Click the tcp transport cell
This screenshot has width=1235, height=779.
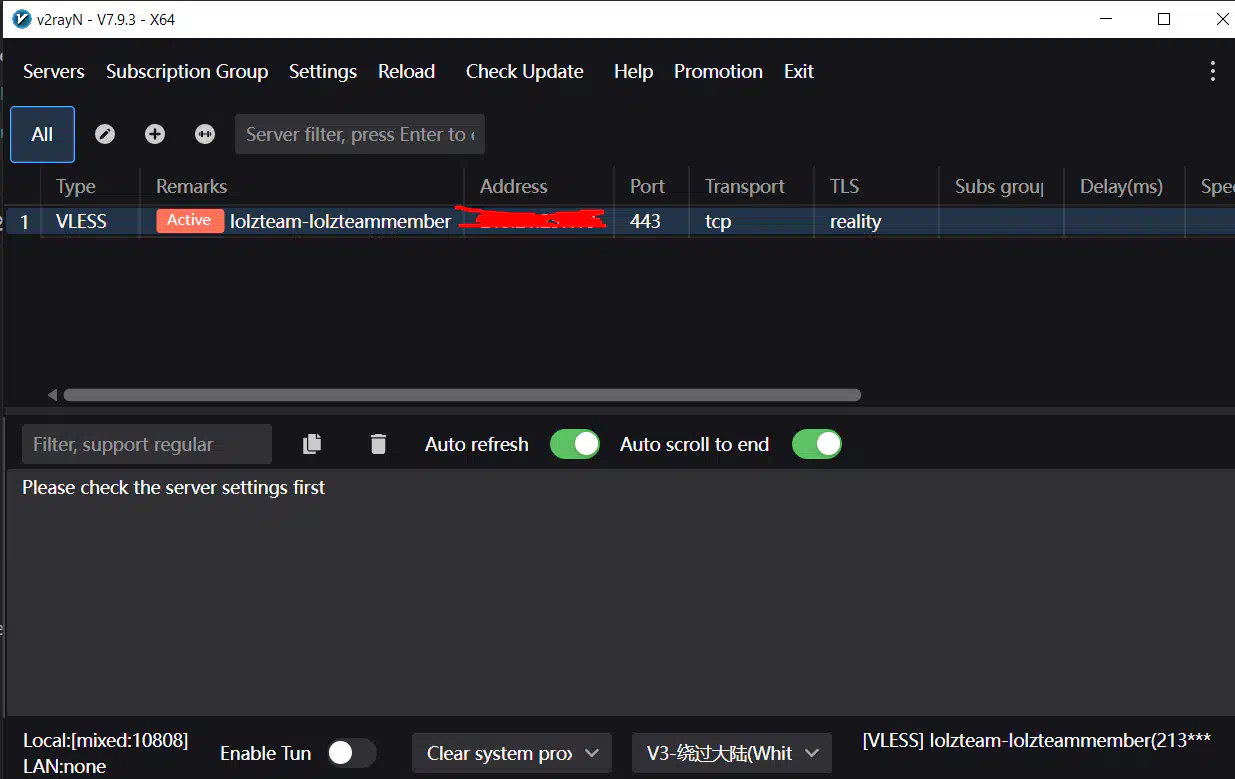click(718, 221)
